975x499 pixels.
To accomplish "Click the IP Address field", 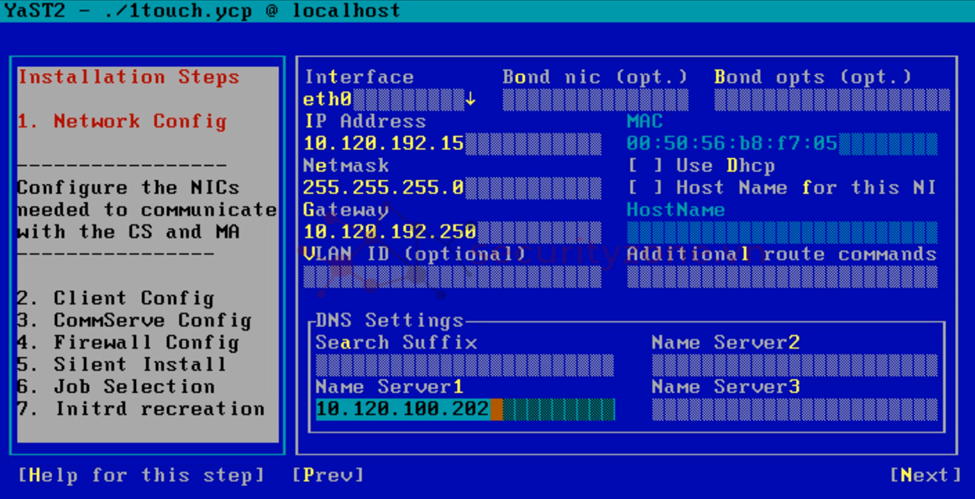I will [x=451, y=144].
